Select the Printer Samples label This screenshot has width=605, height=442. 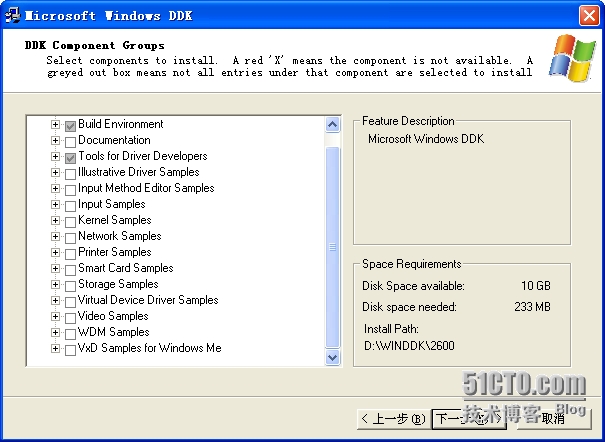115,252
